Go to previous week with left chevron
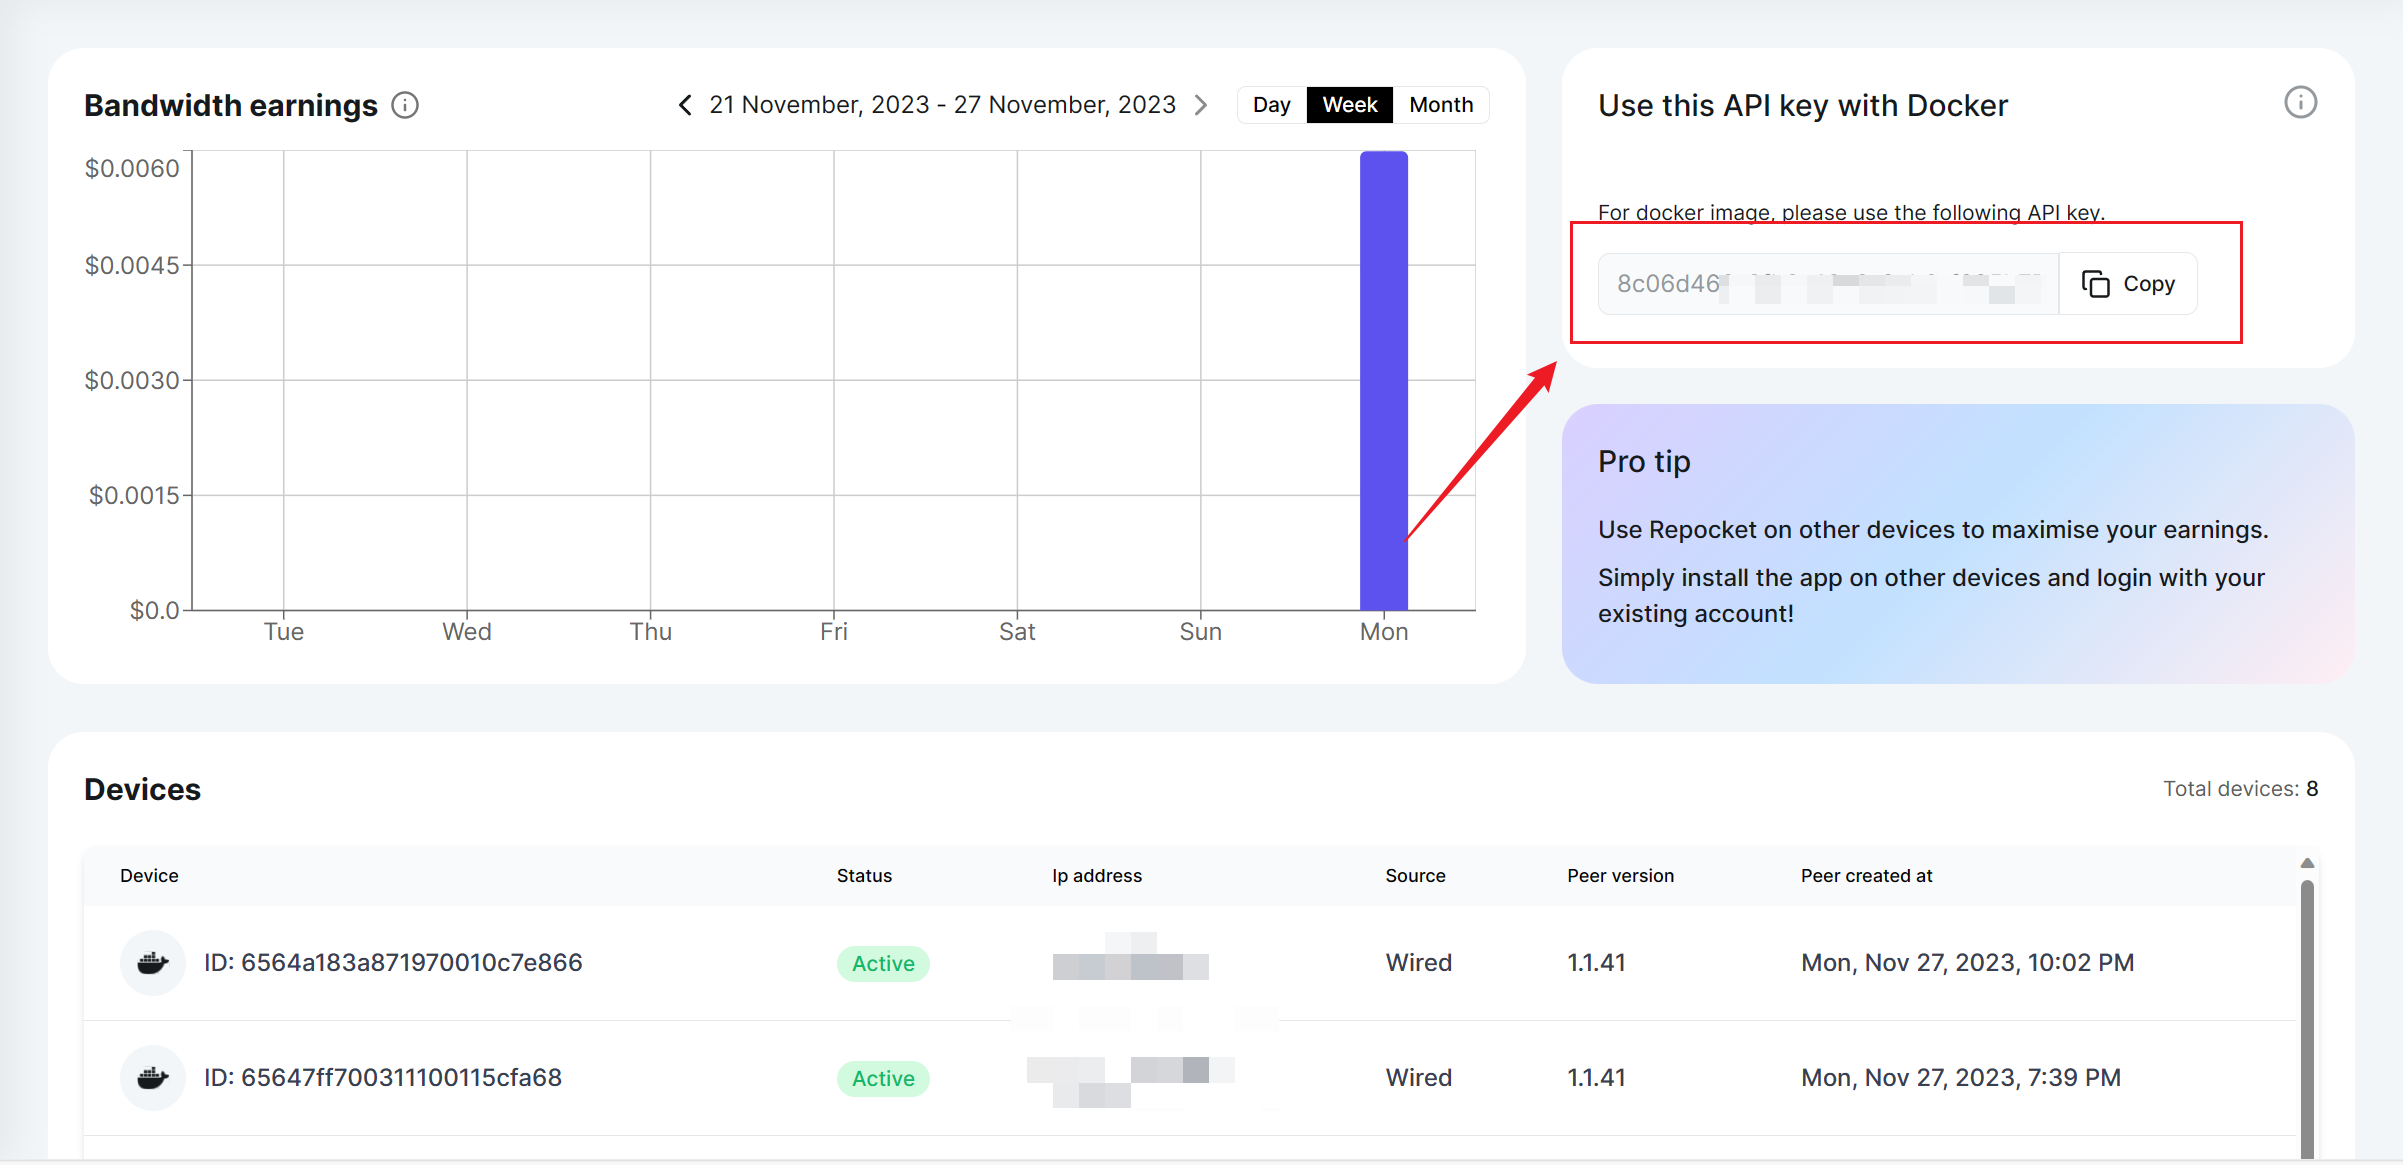Viewport: 2403px width, 1165px height. (x=685, y=105)
